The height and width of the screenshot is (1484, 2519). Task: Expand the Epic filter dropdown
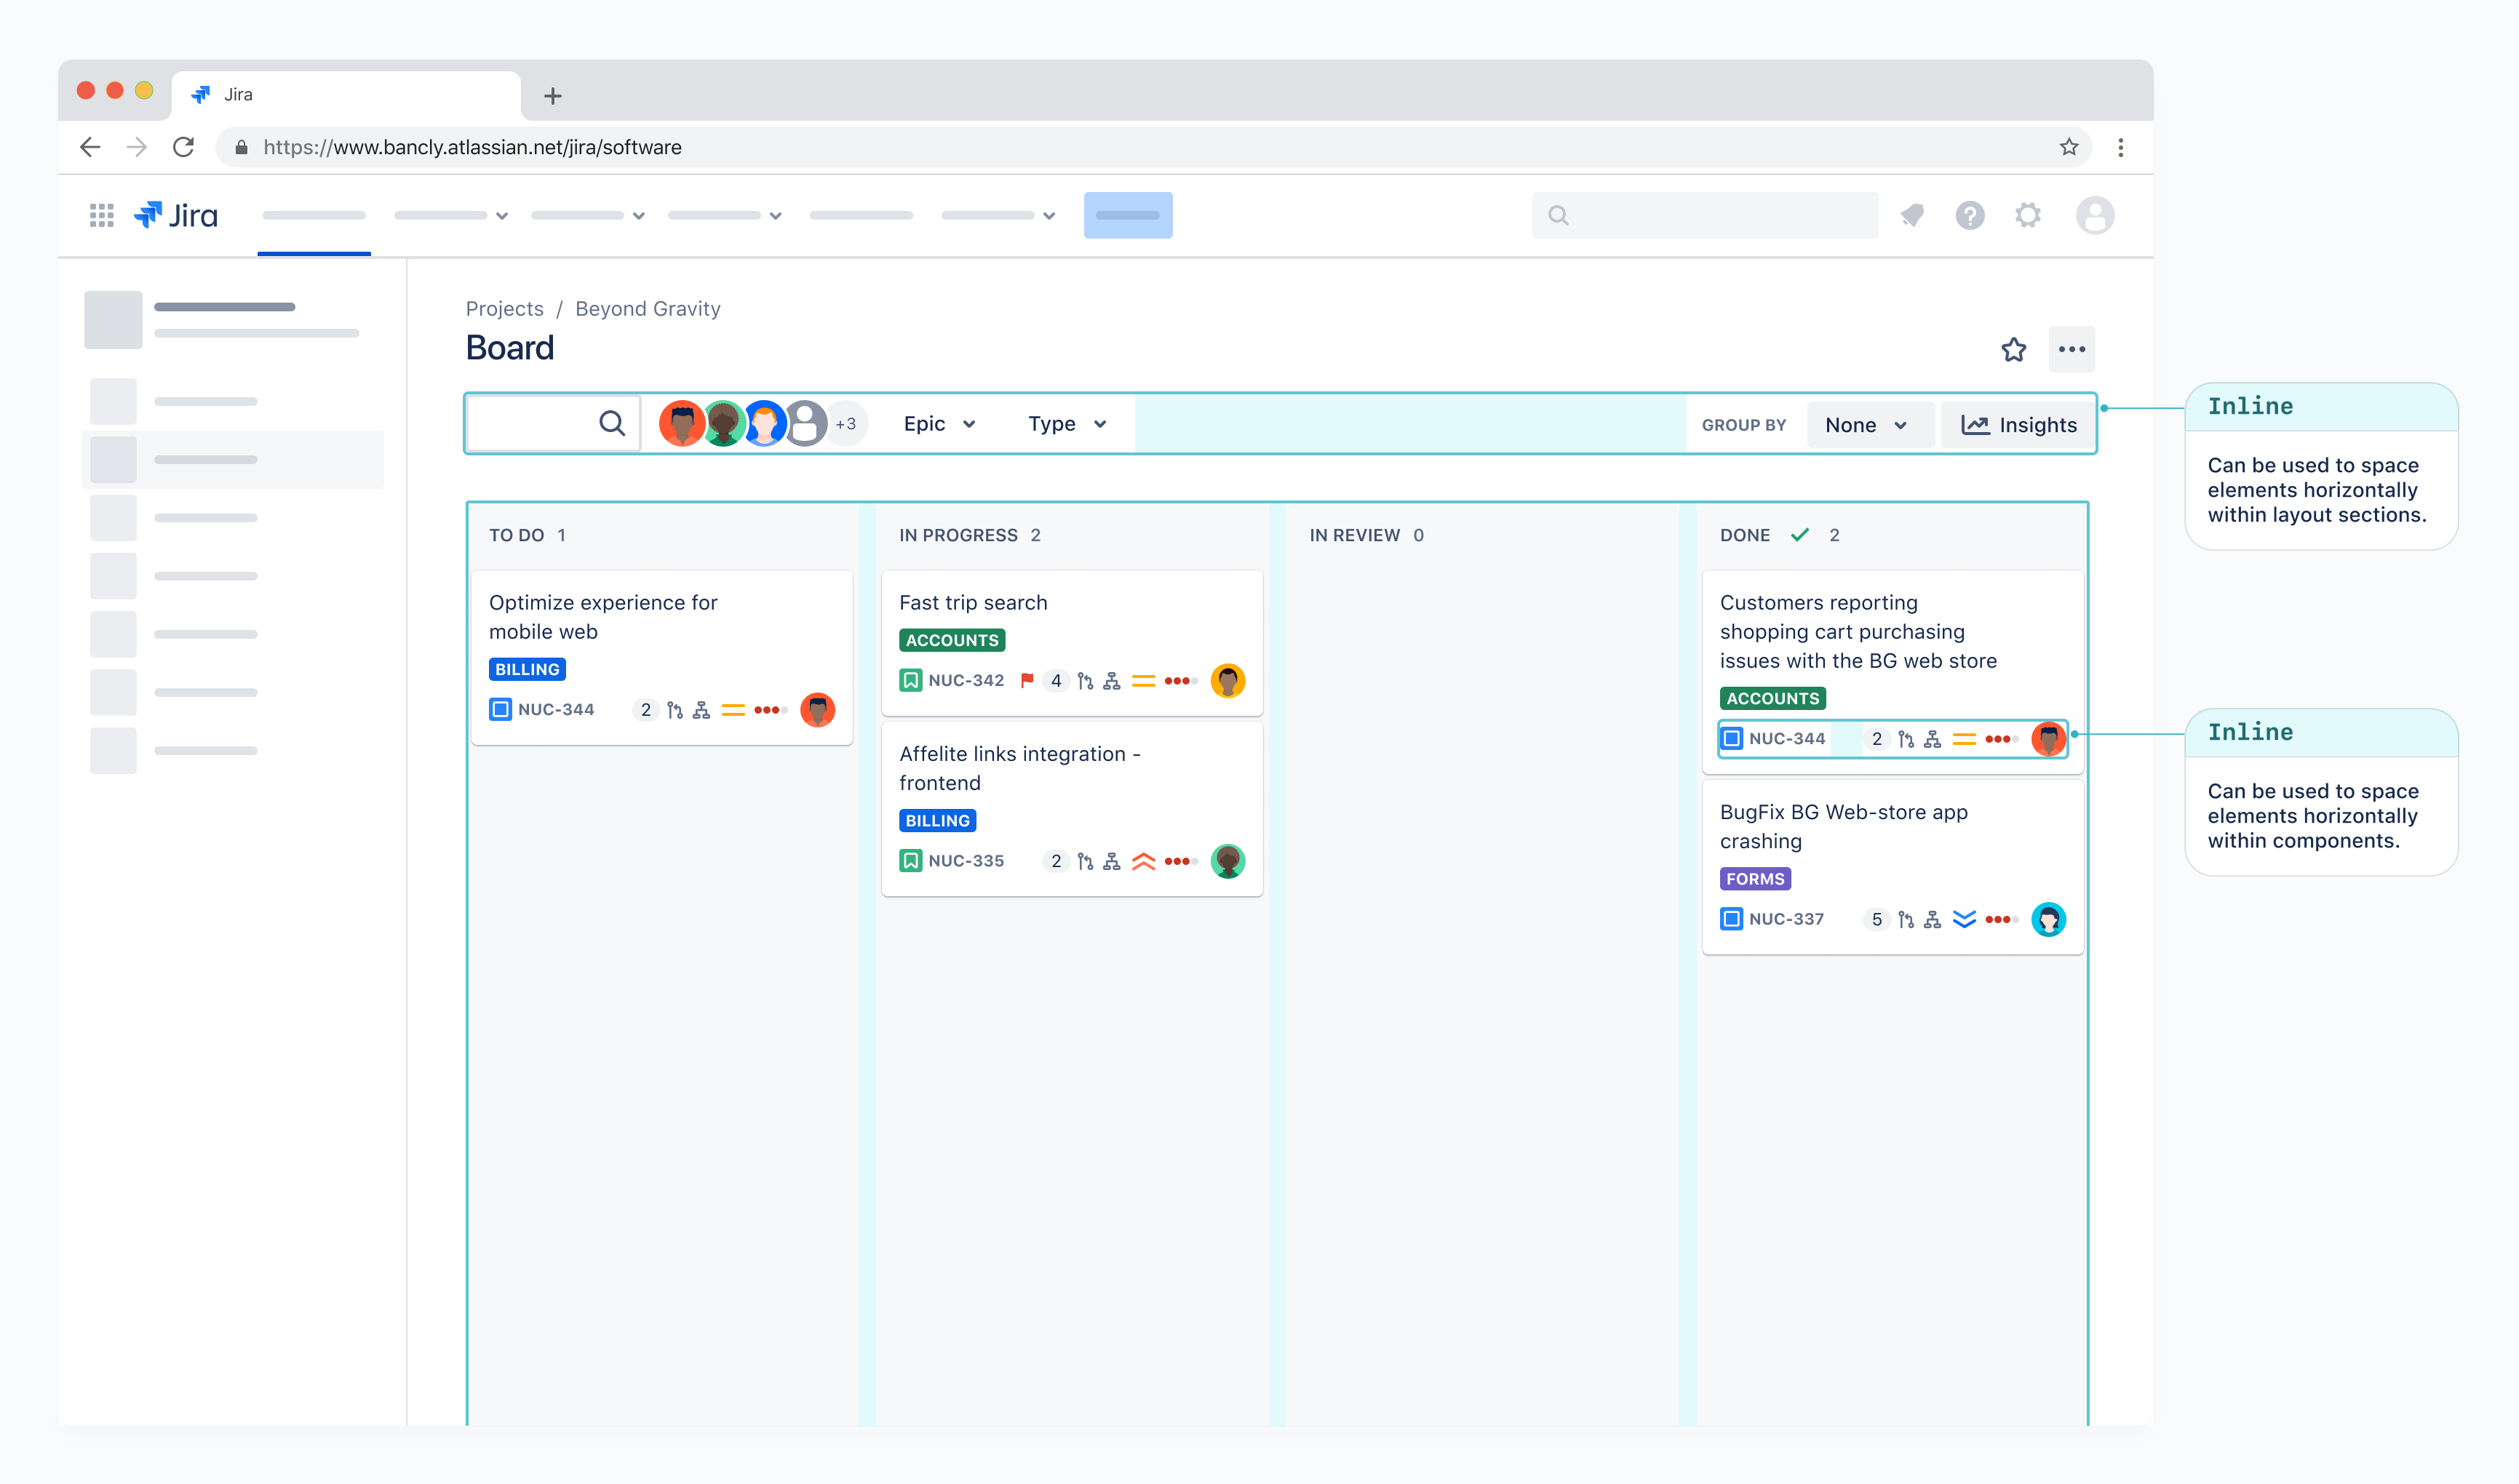tap(938, 424)
